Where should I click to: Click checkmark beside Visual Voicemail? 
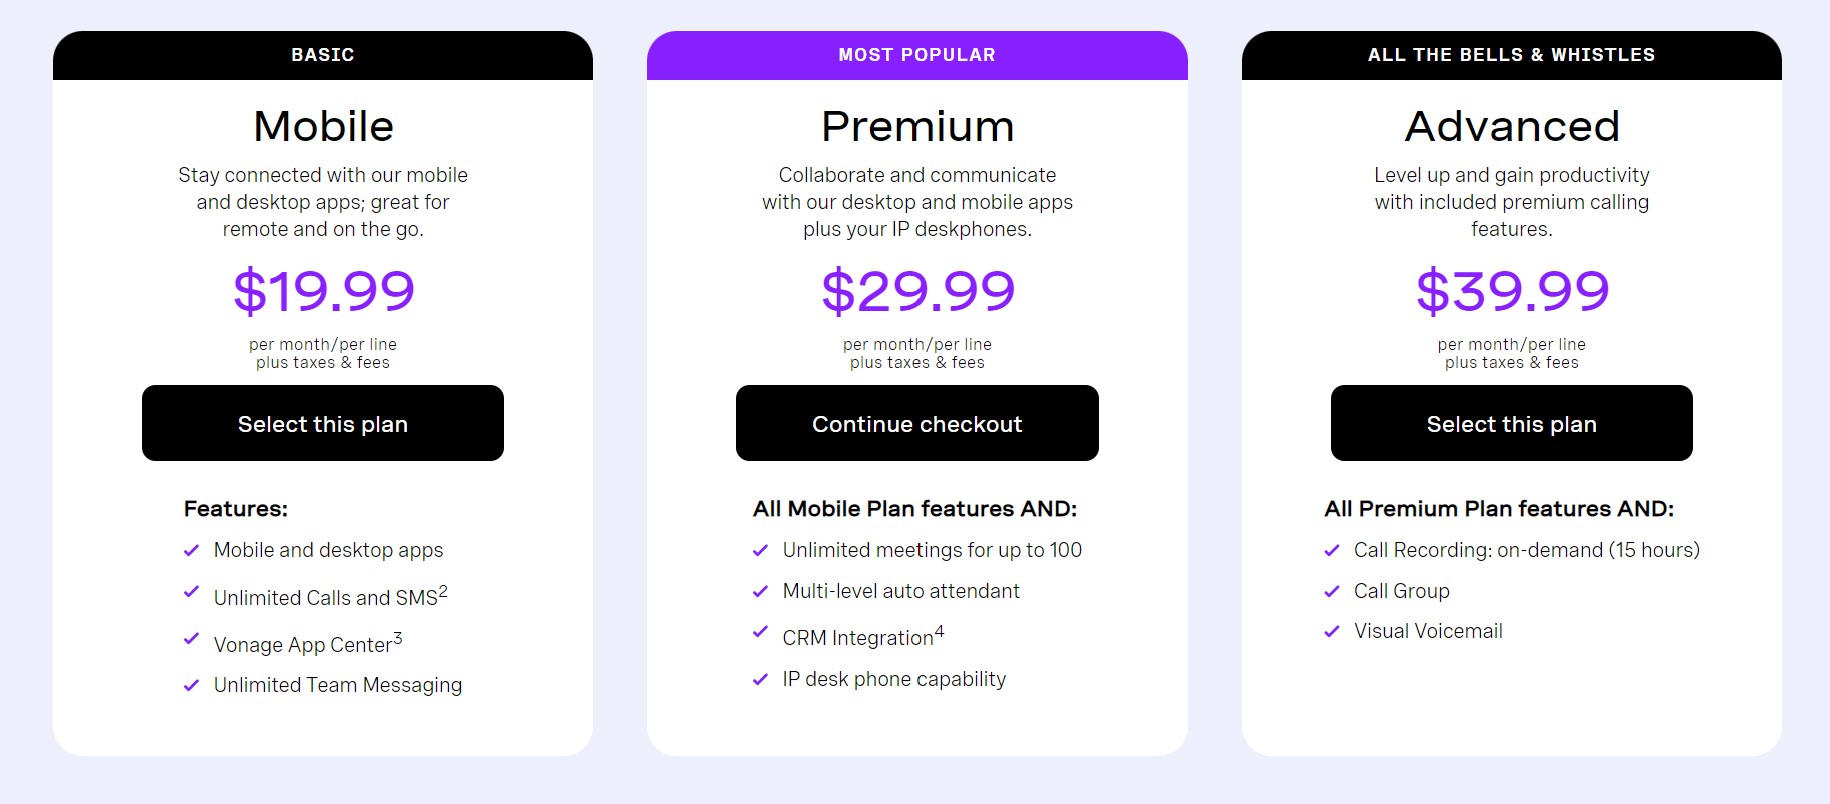click(x=1331, y=631)
